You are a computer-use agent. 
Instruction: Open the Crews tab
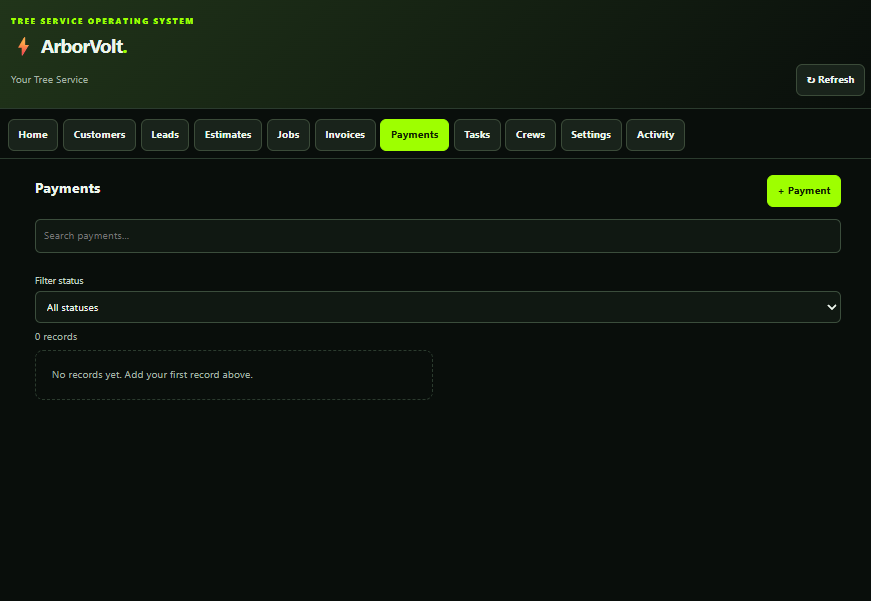click(530, 135)
